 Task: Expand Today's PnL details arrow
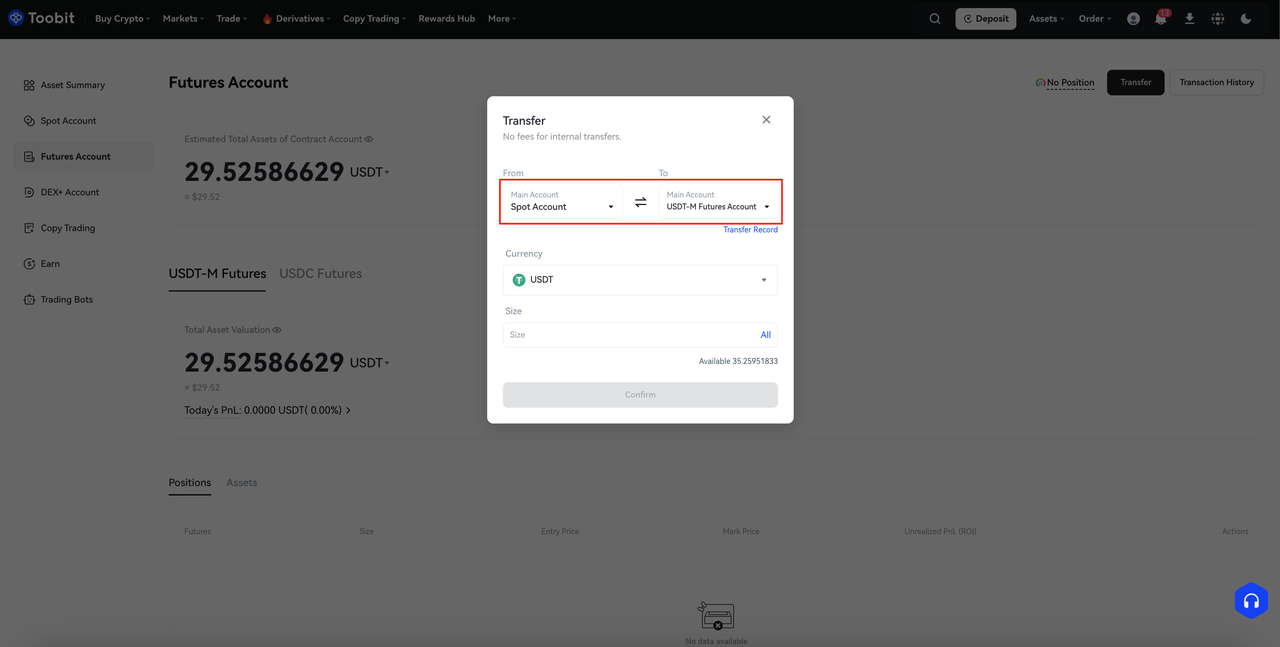[348, 411]
